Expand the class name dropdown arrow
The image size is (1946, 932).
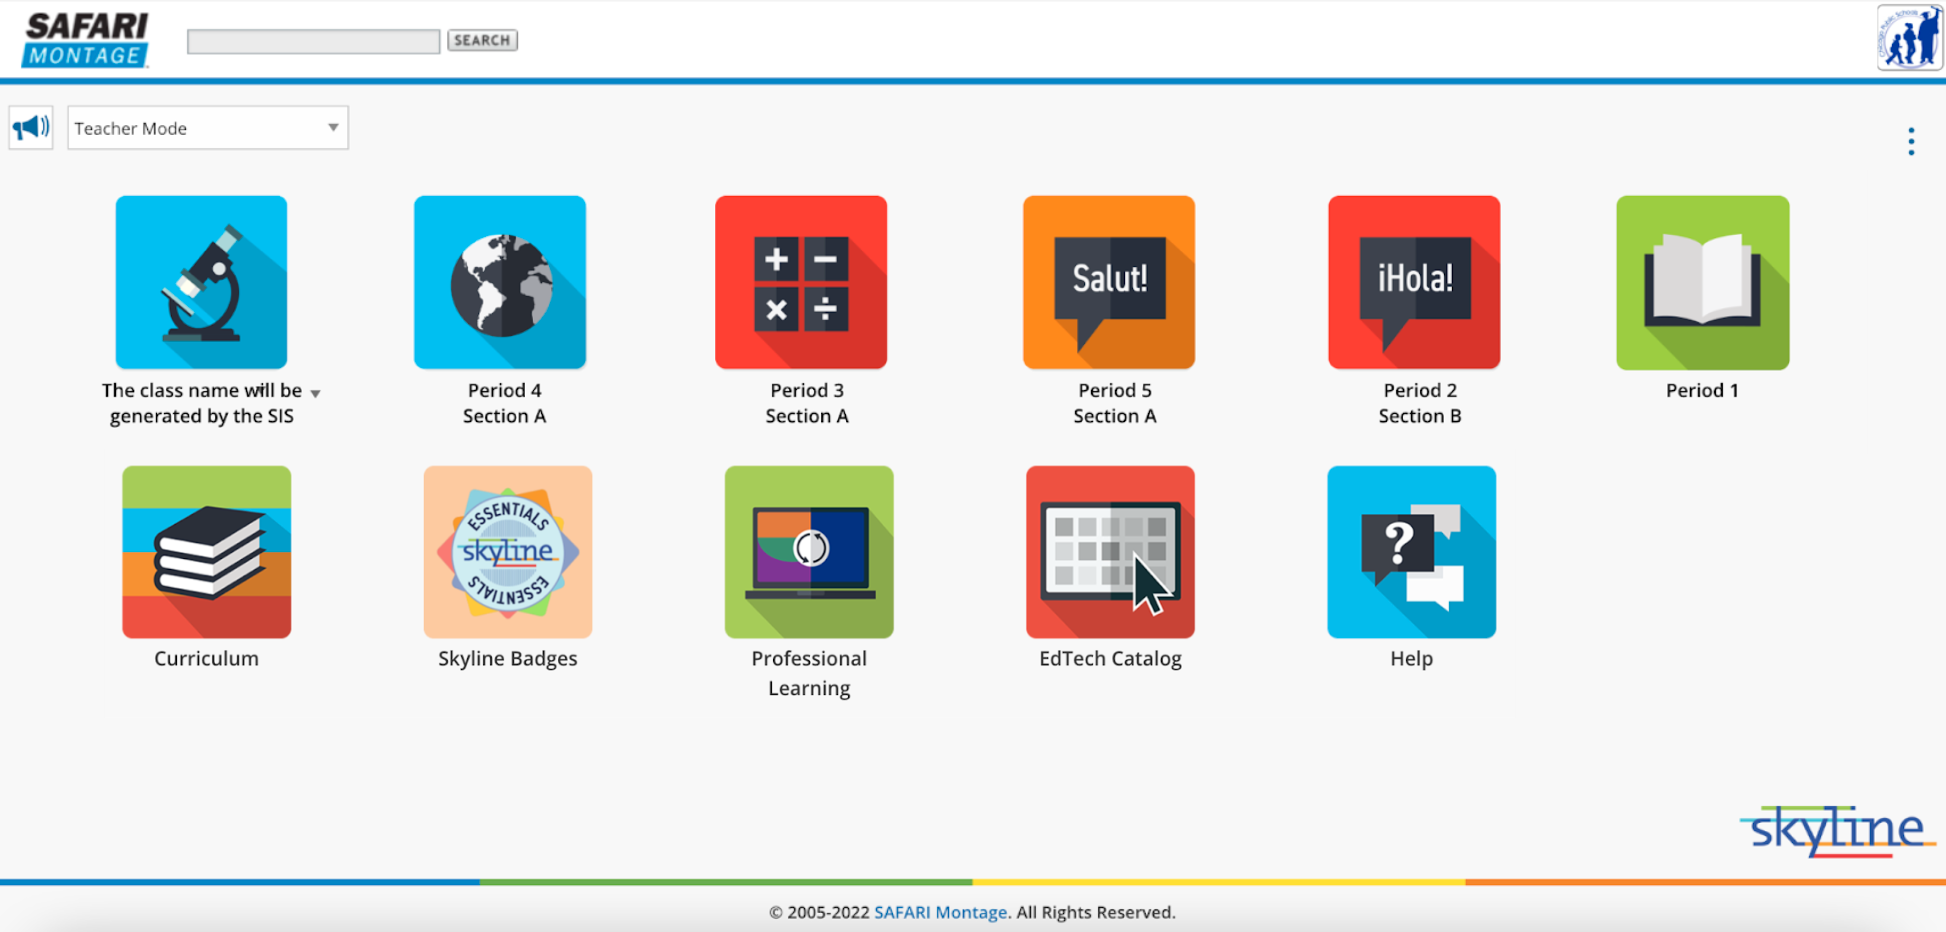[315, 394]
